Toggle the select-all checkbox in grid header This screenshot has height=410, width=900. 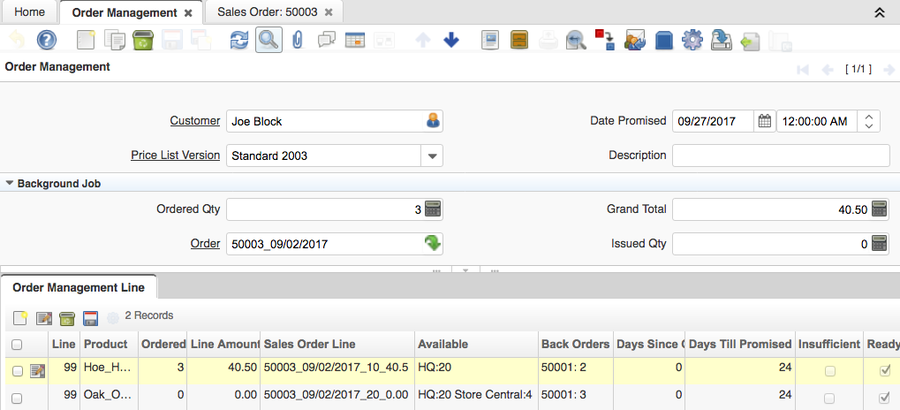16,344
